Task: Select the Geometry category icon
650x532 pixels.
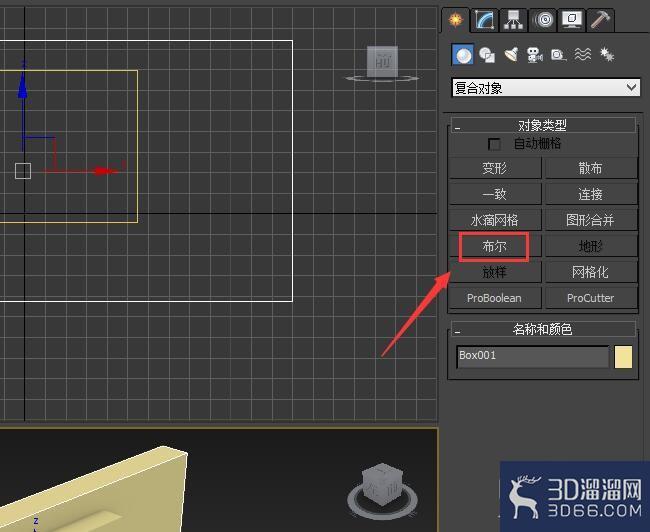Action: [463, 55]
